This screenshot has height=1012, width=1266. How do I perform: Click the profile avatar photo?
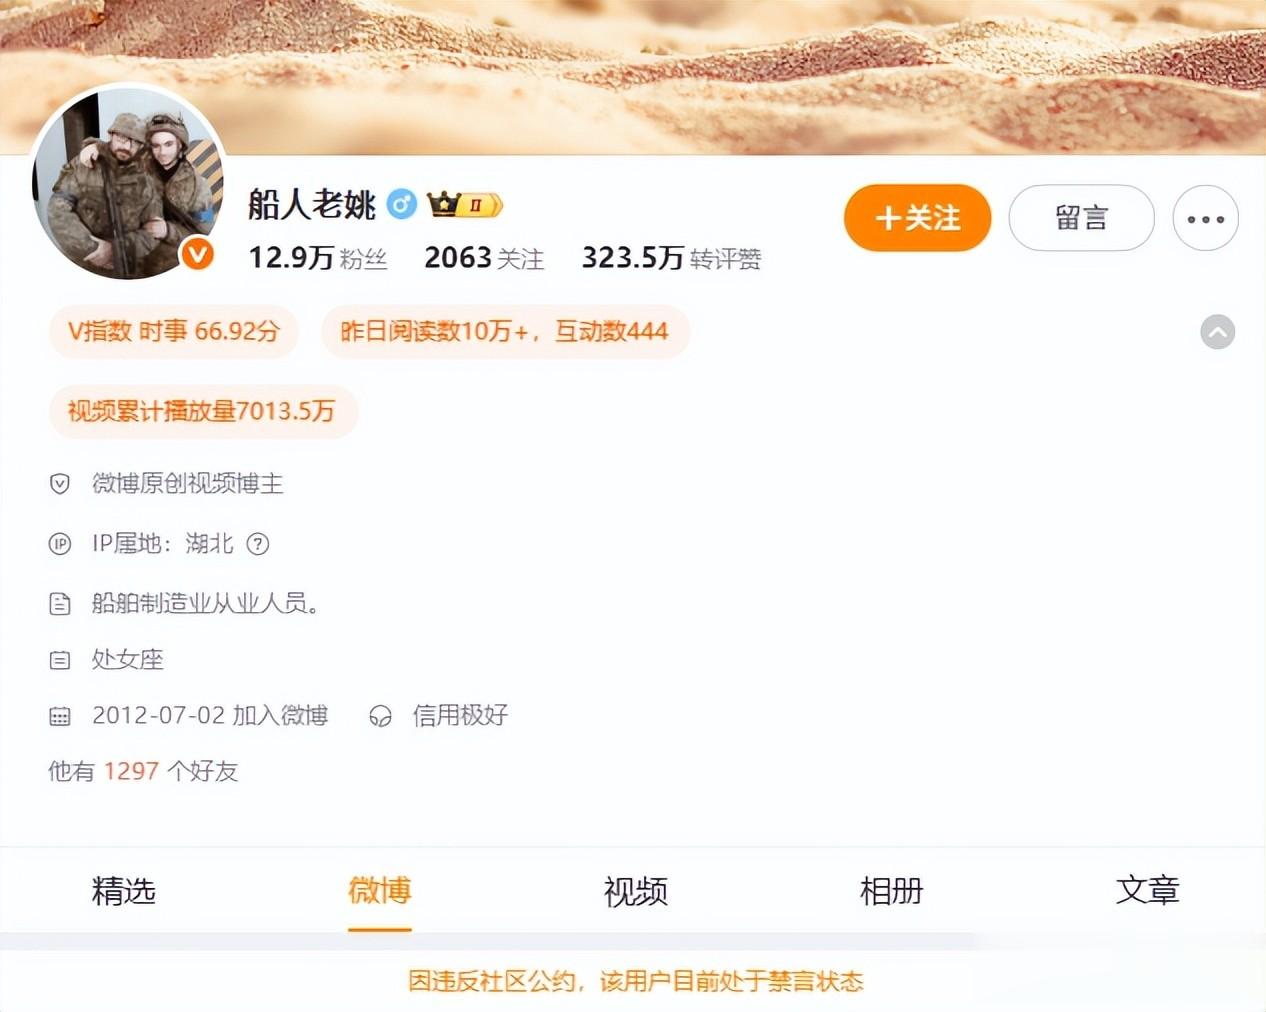(128, 181)
